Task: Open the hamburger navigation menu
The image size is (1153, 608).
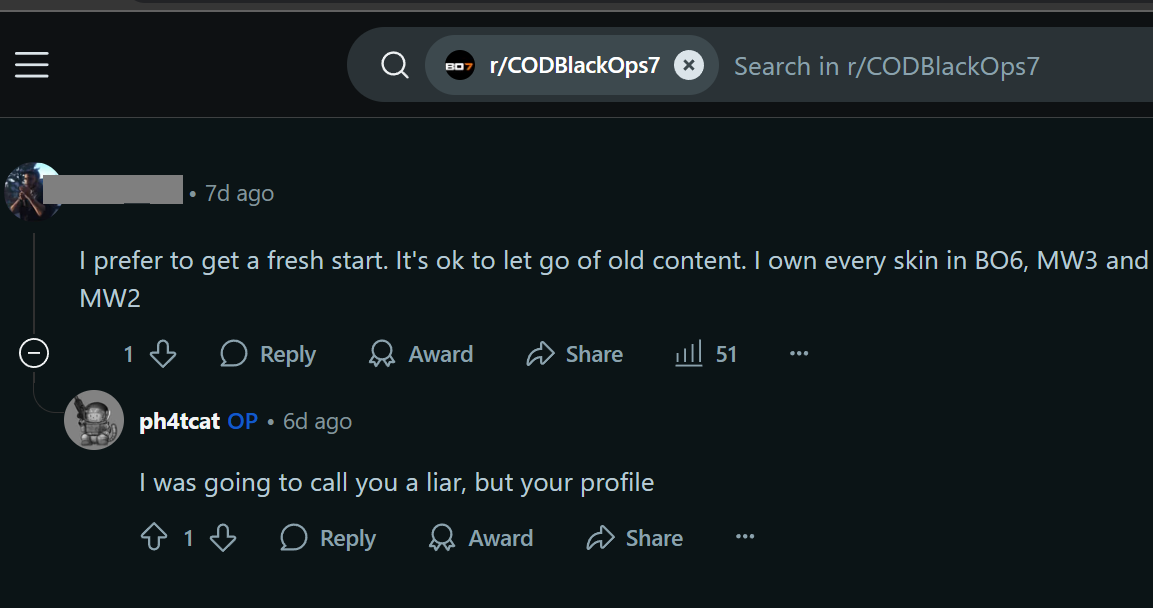Action: click(32, 65)
